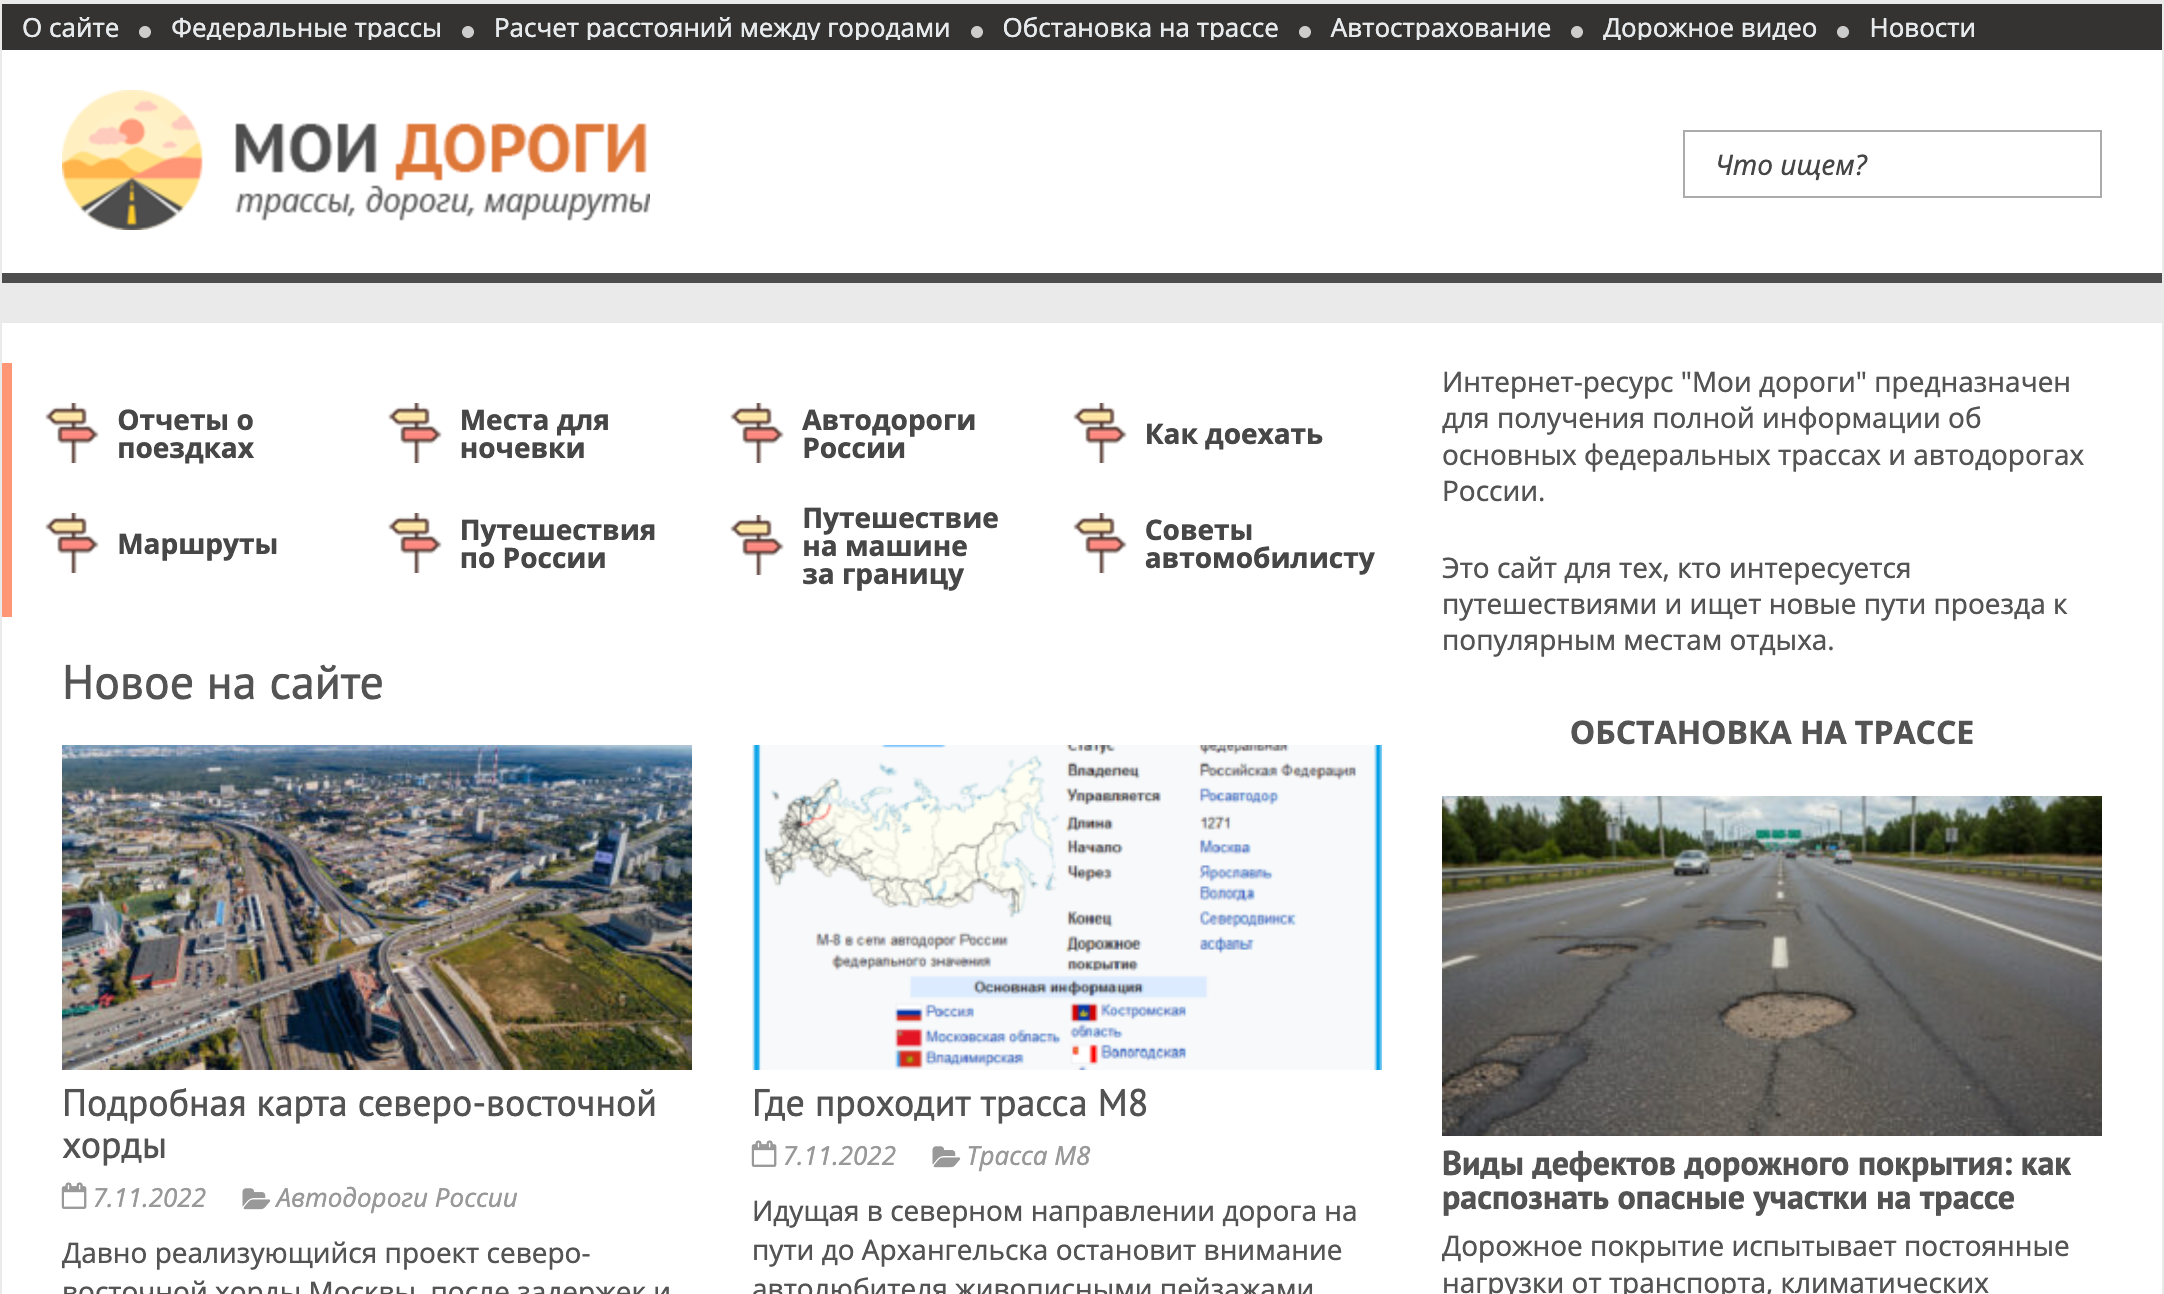Click signpost icon beside Отчеты о поездках
2164x1294 pixels.
coord(72,433)
